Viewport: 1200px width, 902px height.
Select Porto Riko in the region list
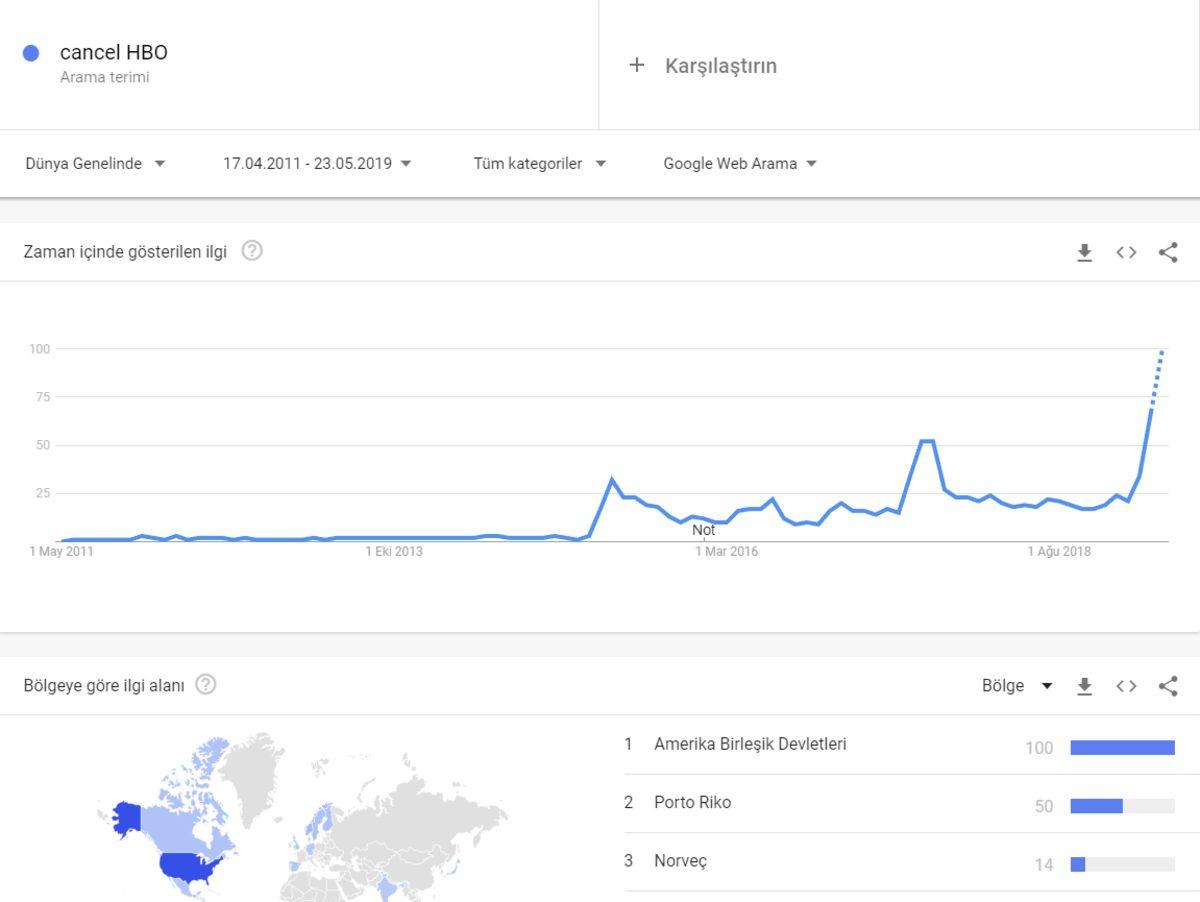click(x=692, y=802)
